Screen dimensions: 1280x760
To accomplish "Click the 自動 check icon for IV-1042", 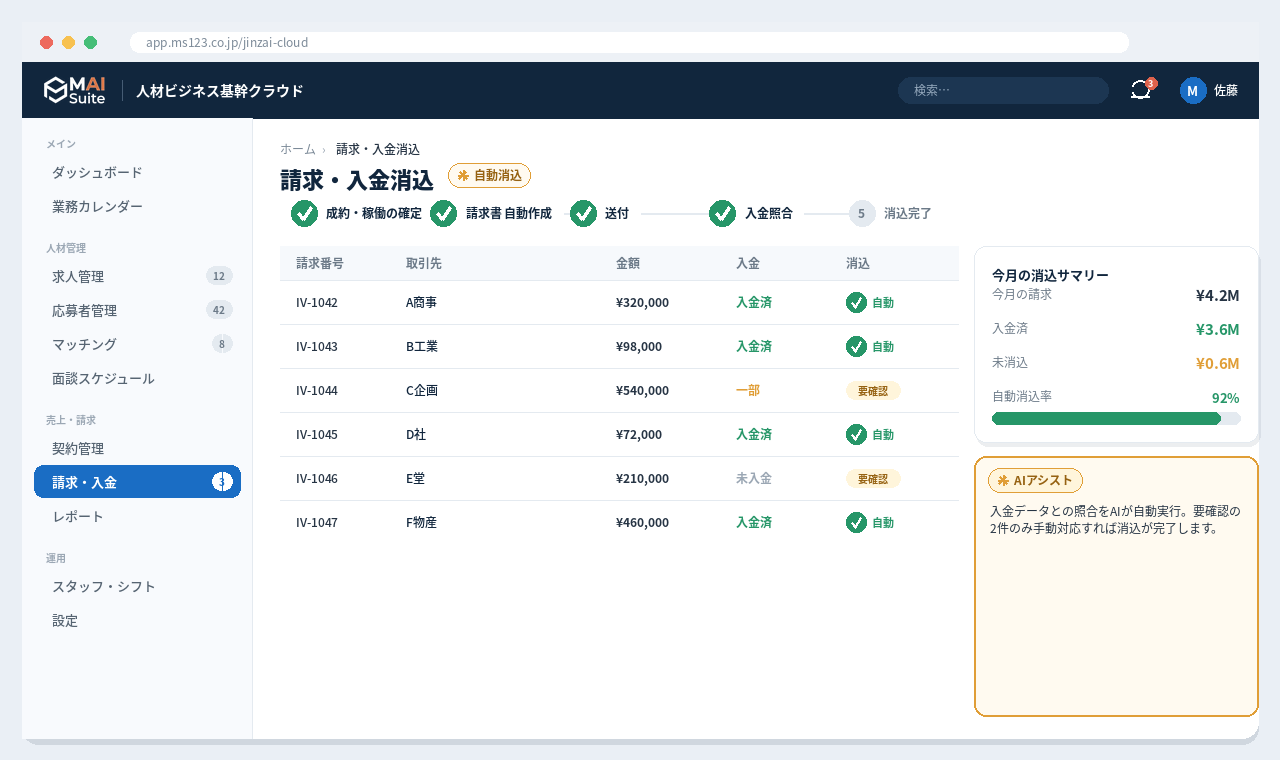I will click(x=856, y=302).
